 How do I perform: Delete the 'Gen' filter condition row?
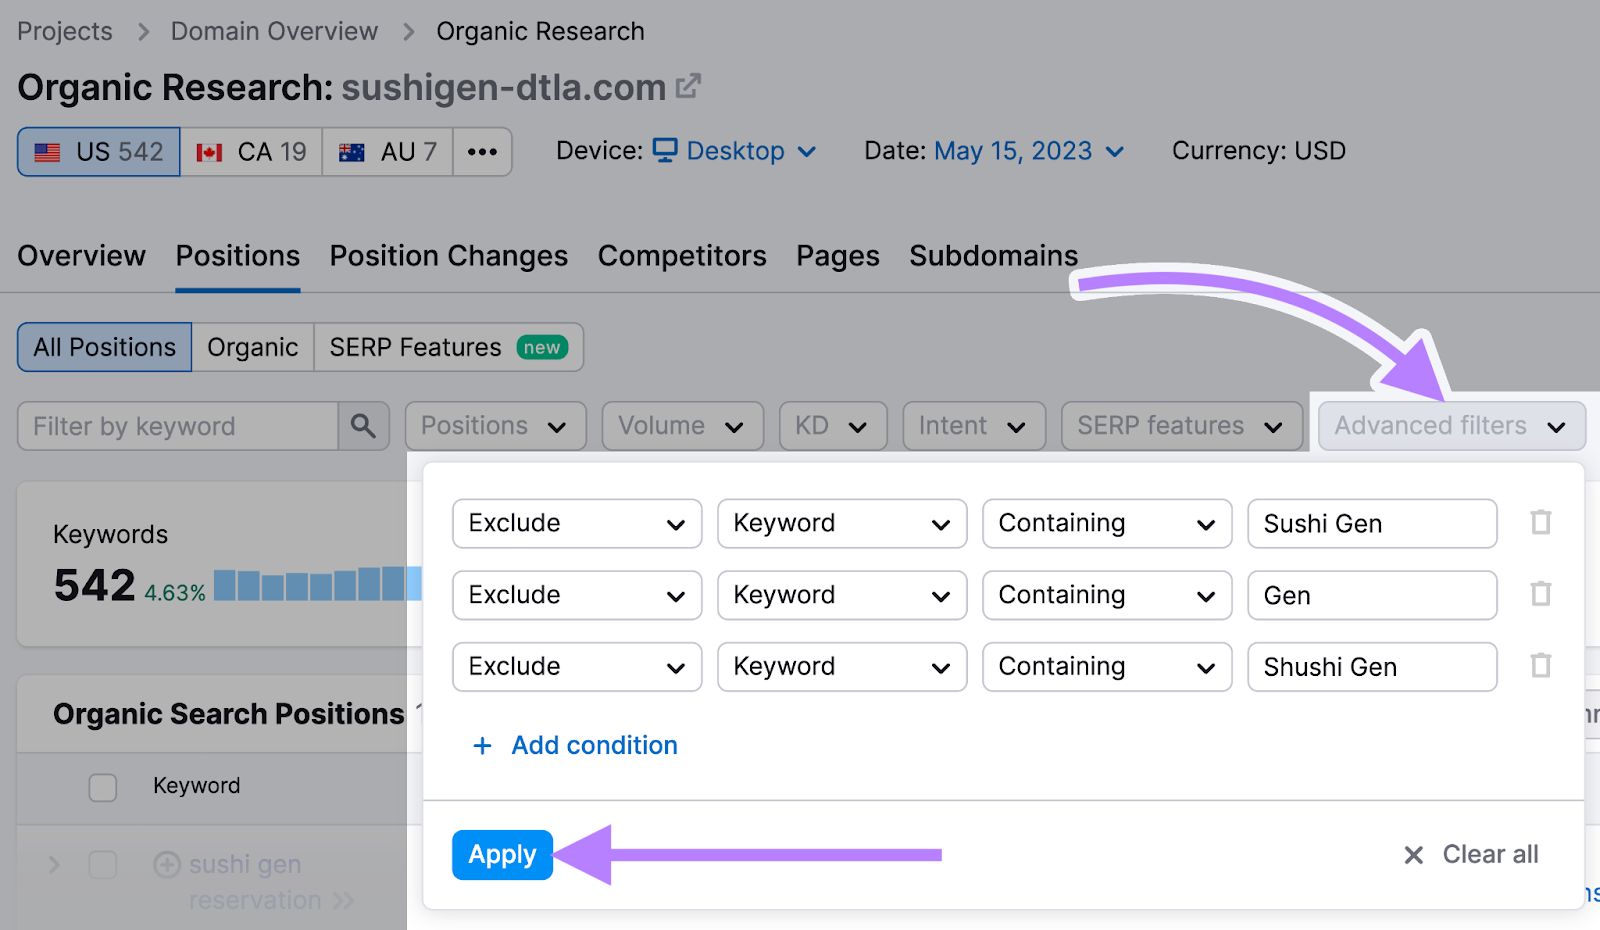tap(1541, 594)
